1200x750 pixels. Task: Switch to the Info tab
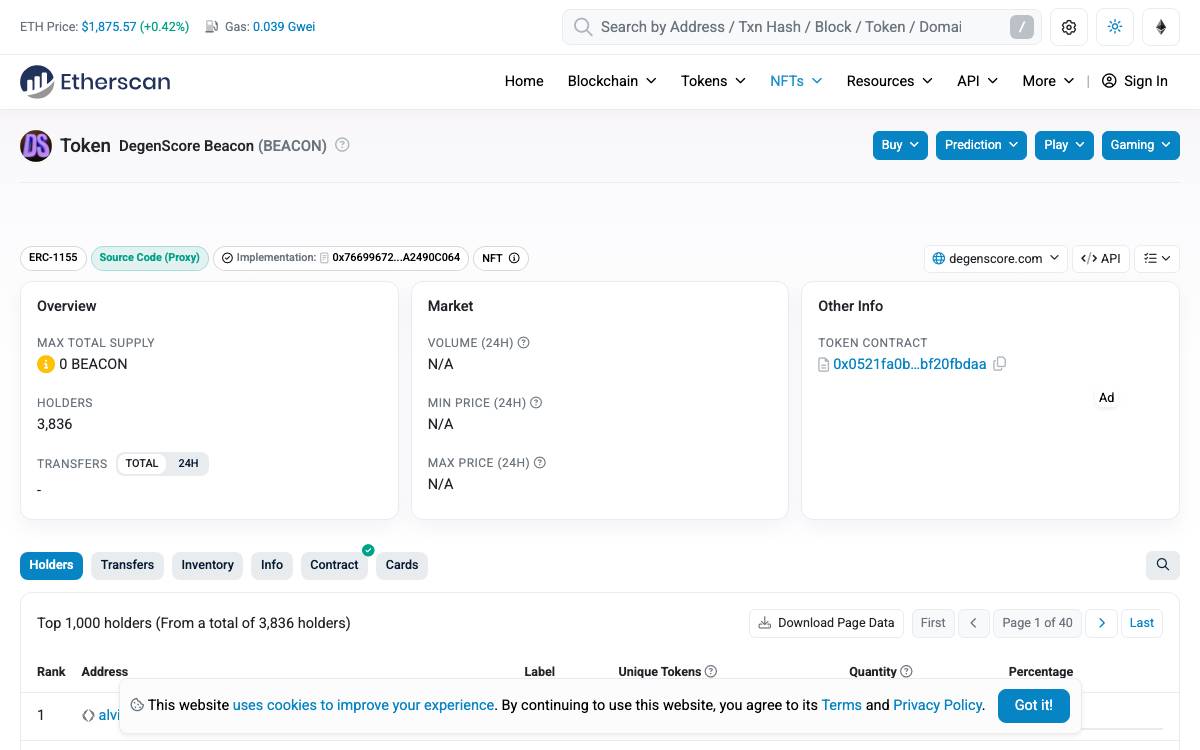point(272,565)
